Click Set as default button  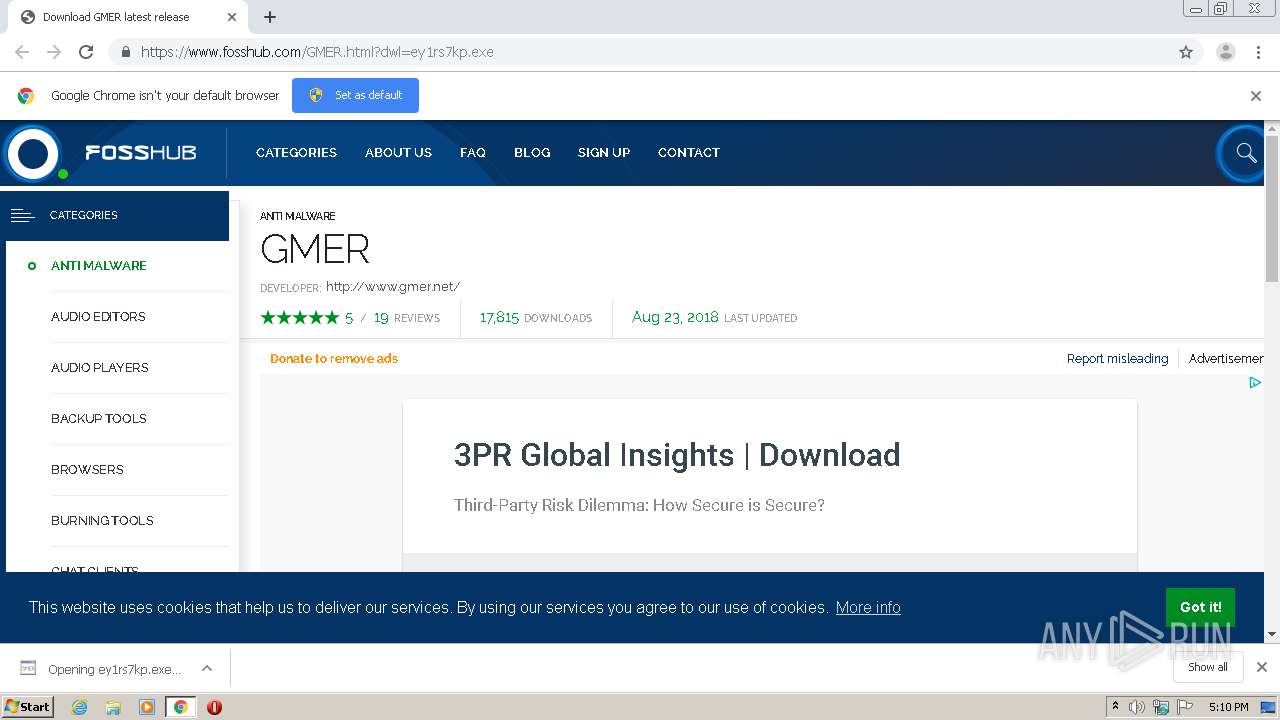[355, 95]
